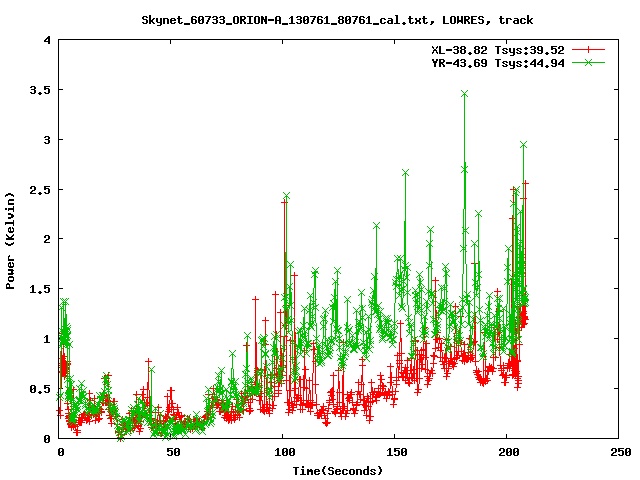The height and width of the screenshot is (480, 640).
Task: Click the x-axis tick label 150
Action: coord(397,452)
